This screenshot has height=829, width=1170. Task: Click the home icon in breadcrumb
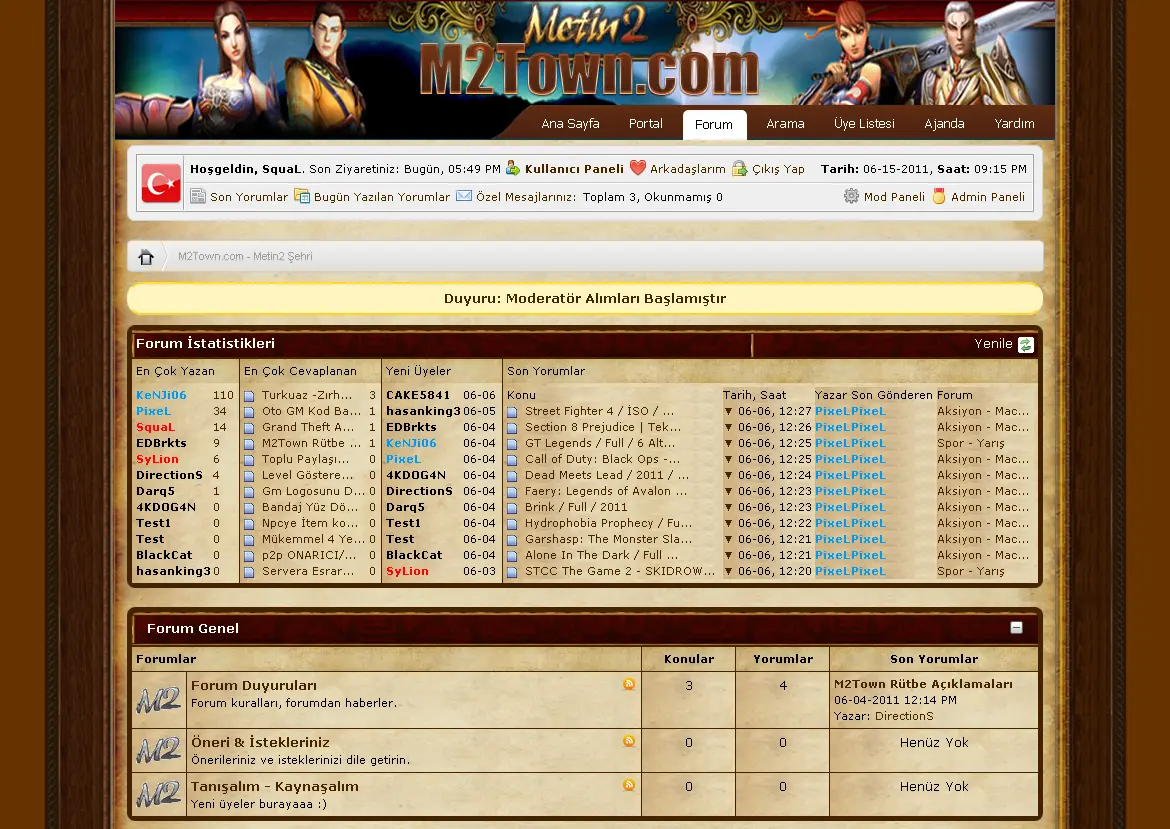(146, 257)
